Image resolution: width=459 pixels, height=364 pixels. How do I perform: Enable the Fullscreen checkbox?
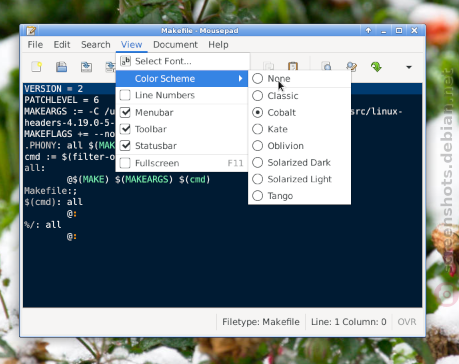(125, 163)
